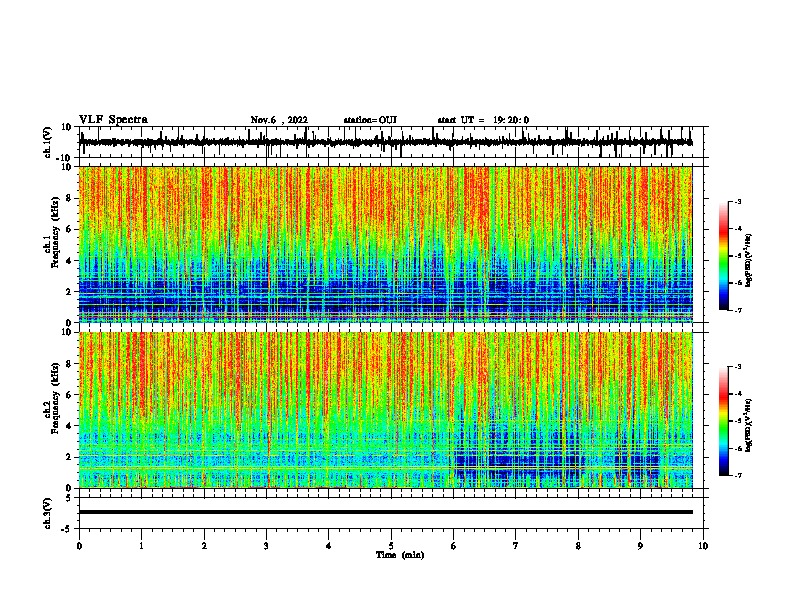
Task: Click the time axis tick label "9"
Action: pos(640,546)
